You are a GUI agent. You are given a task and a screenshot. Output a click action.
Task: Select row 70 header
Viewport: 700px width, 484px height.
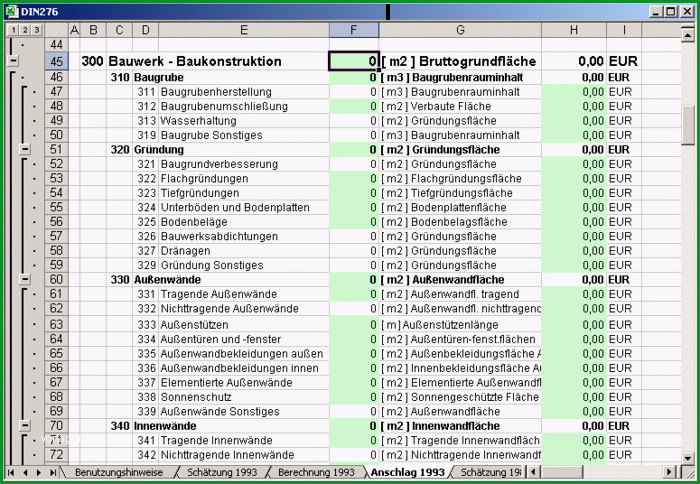click(56, 426)
